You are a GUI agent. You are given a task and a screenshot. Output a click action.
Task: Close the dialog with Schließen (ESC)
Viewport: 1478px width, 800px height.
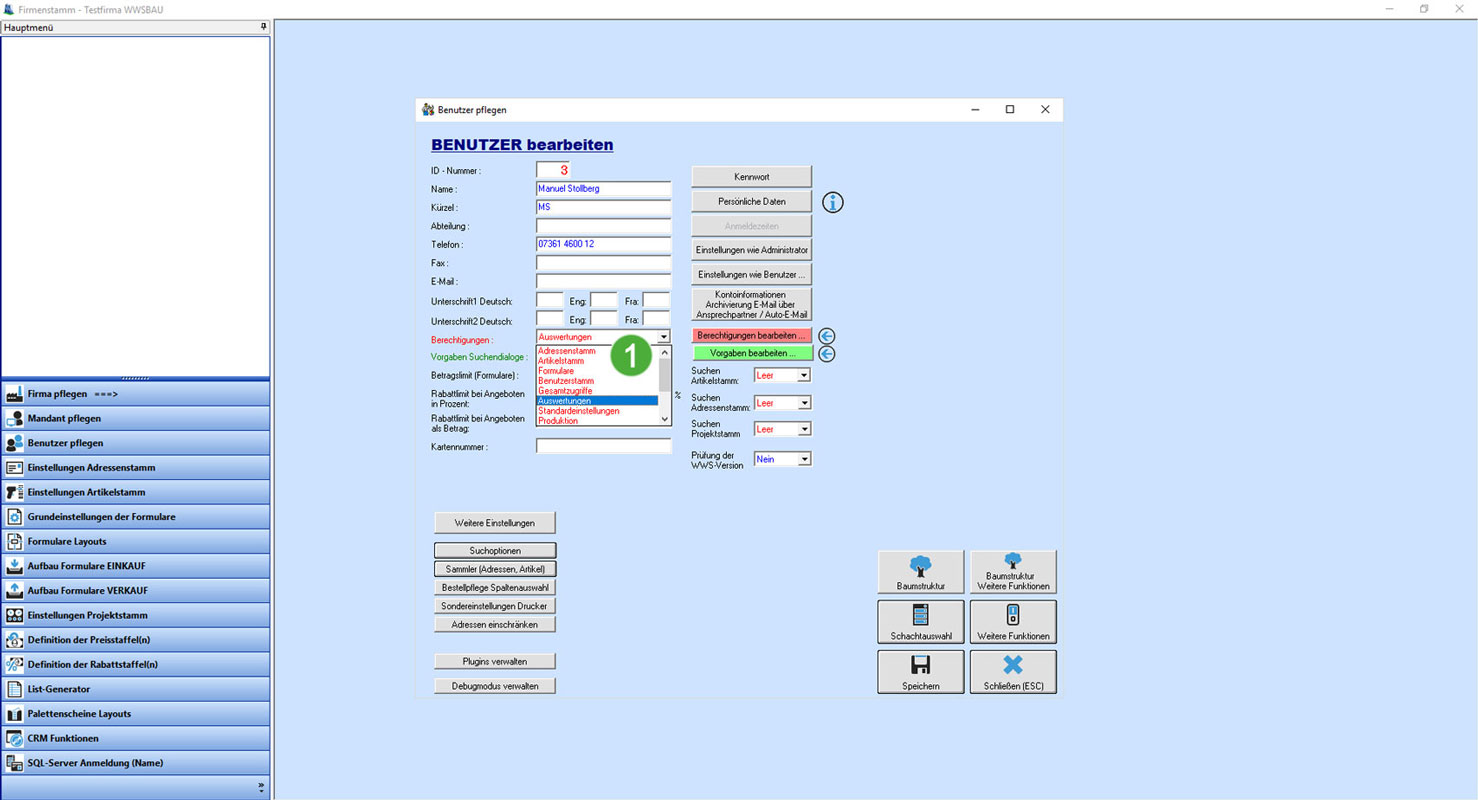[1013, 672]
